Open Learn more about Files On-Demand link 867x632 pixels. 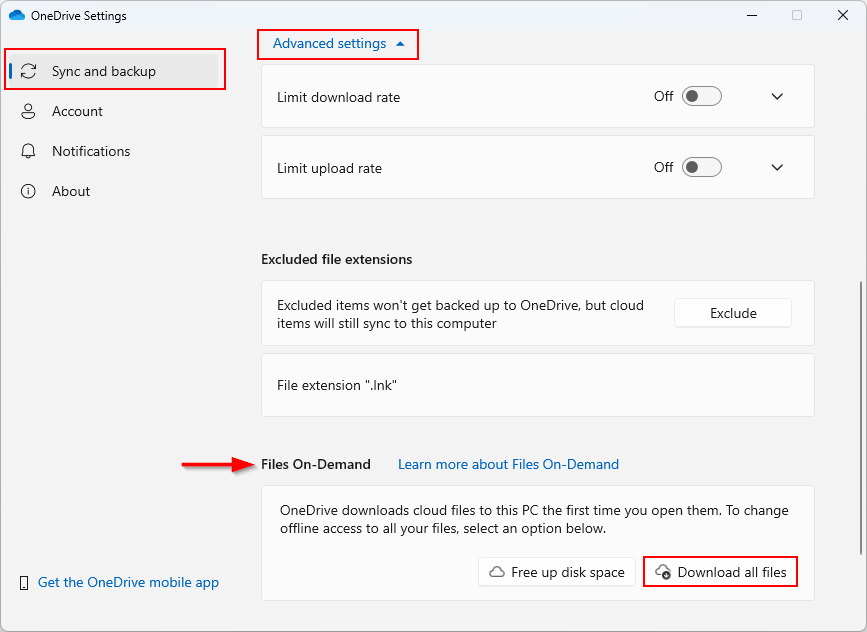pyautogui.click(x=508, y=464)
